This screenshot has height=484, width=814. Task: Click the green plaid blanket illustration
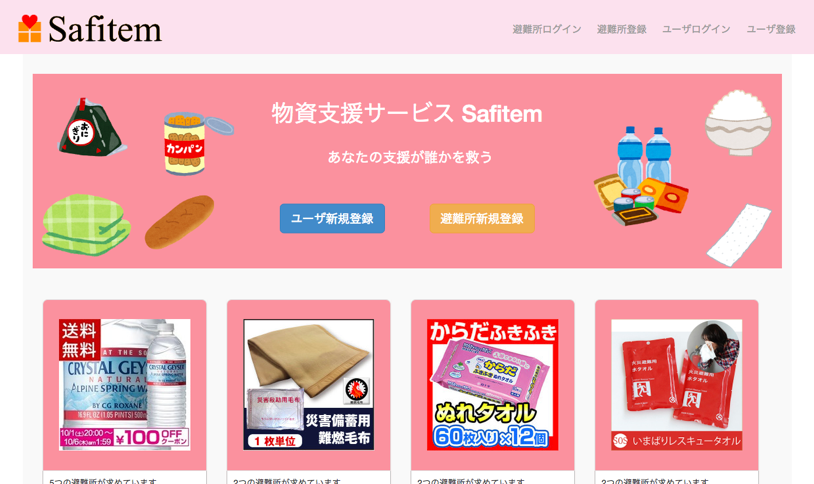86,224
